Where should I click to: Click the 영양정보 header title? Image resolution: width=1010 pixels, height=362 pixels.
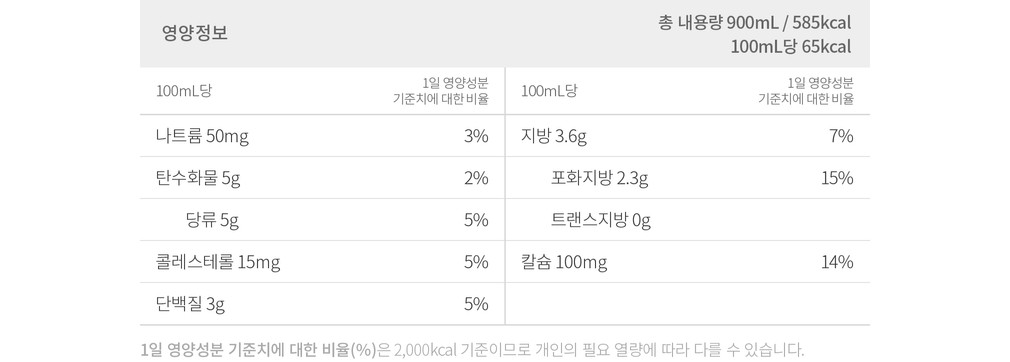(195, 33)
